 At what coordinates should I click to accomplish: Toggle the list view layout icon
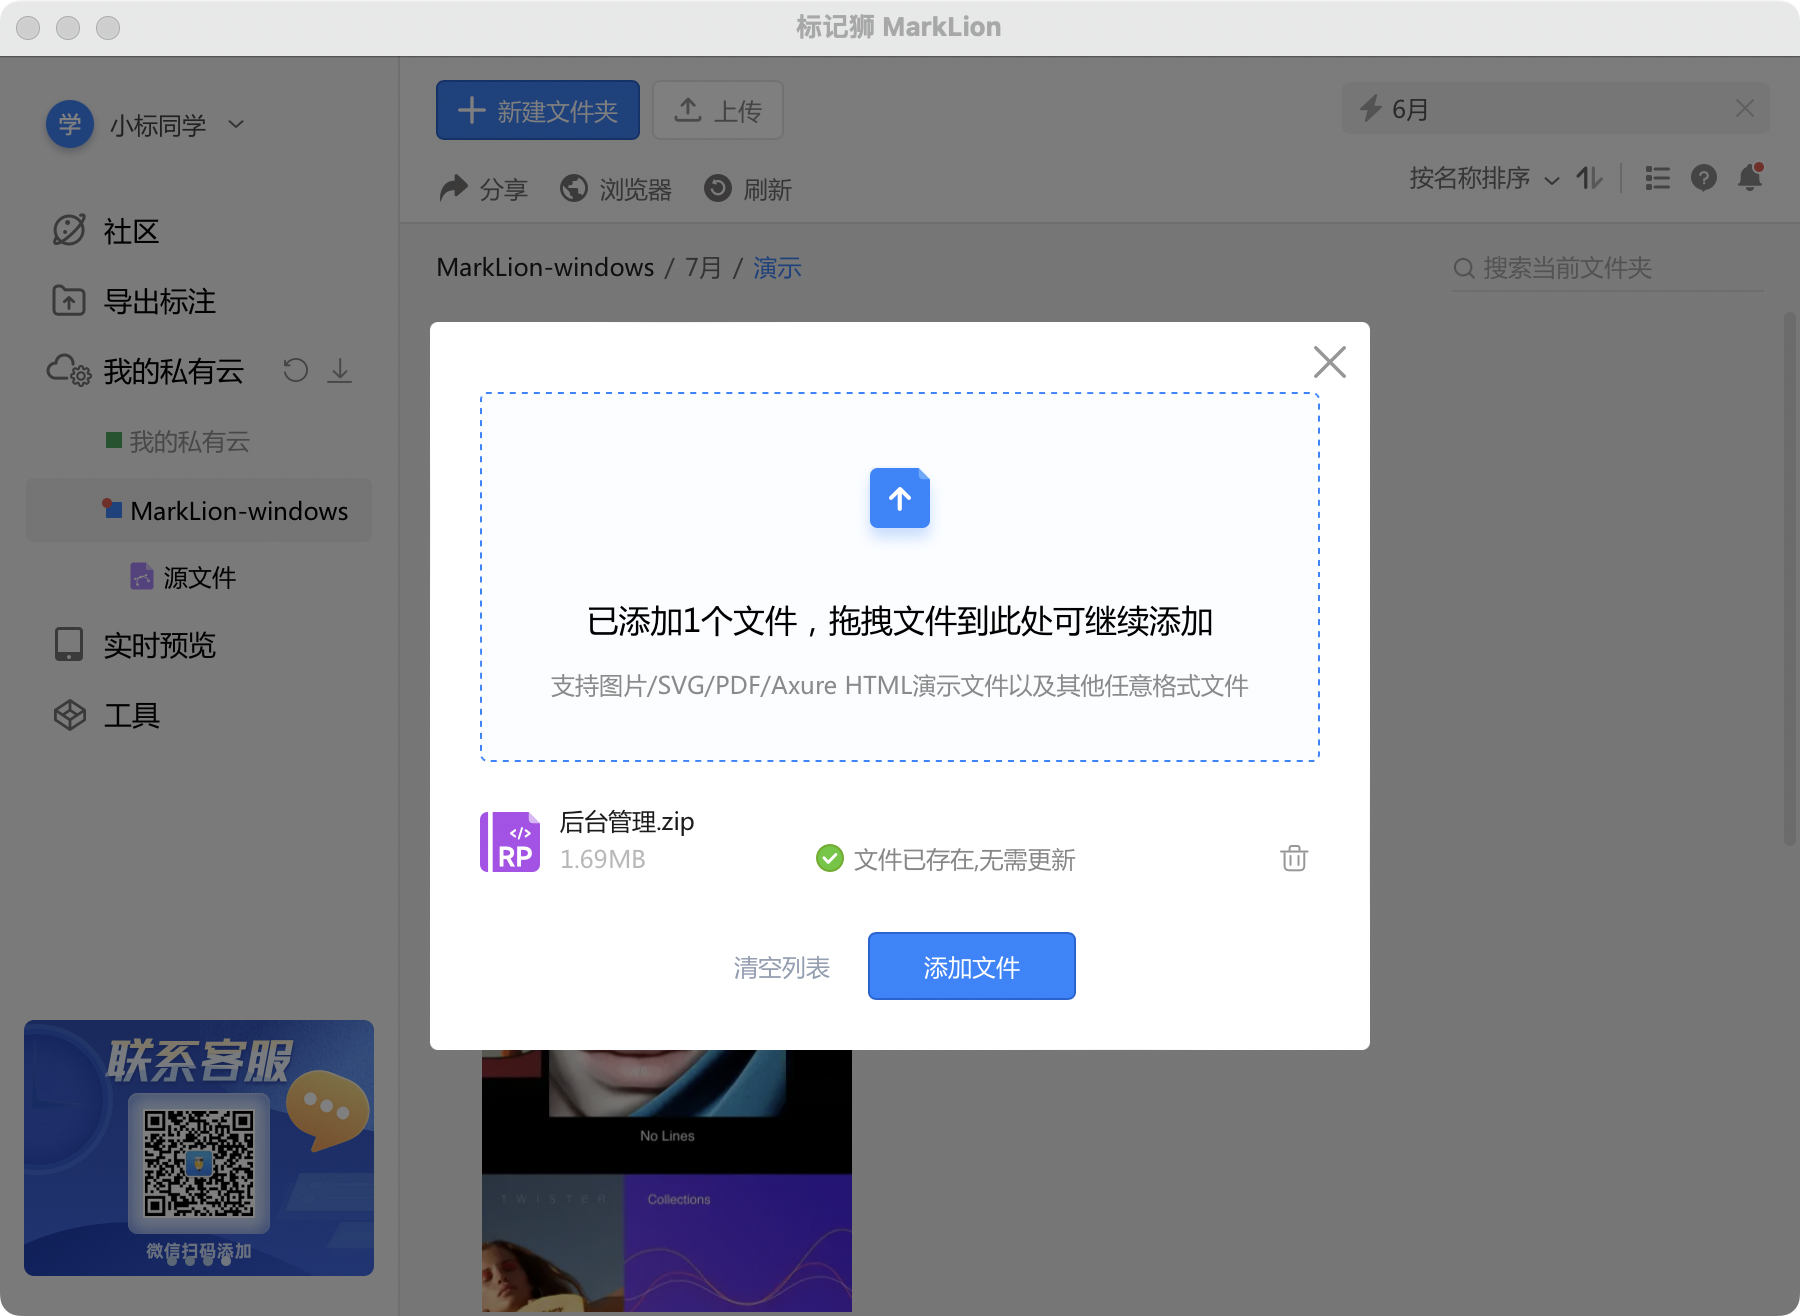pyautogui.click(x=1657, y=178)
